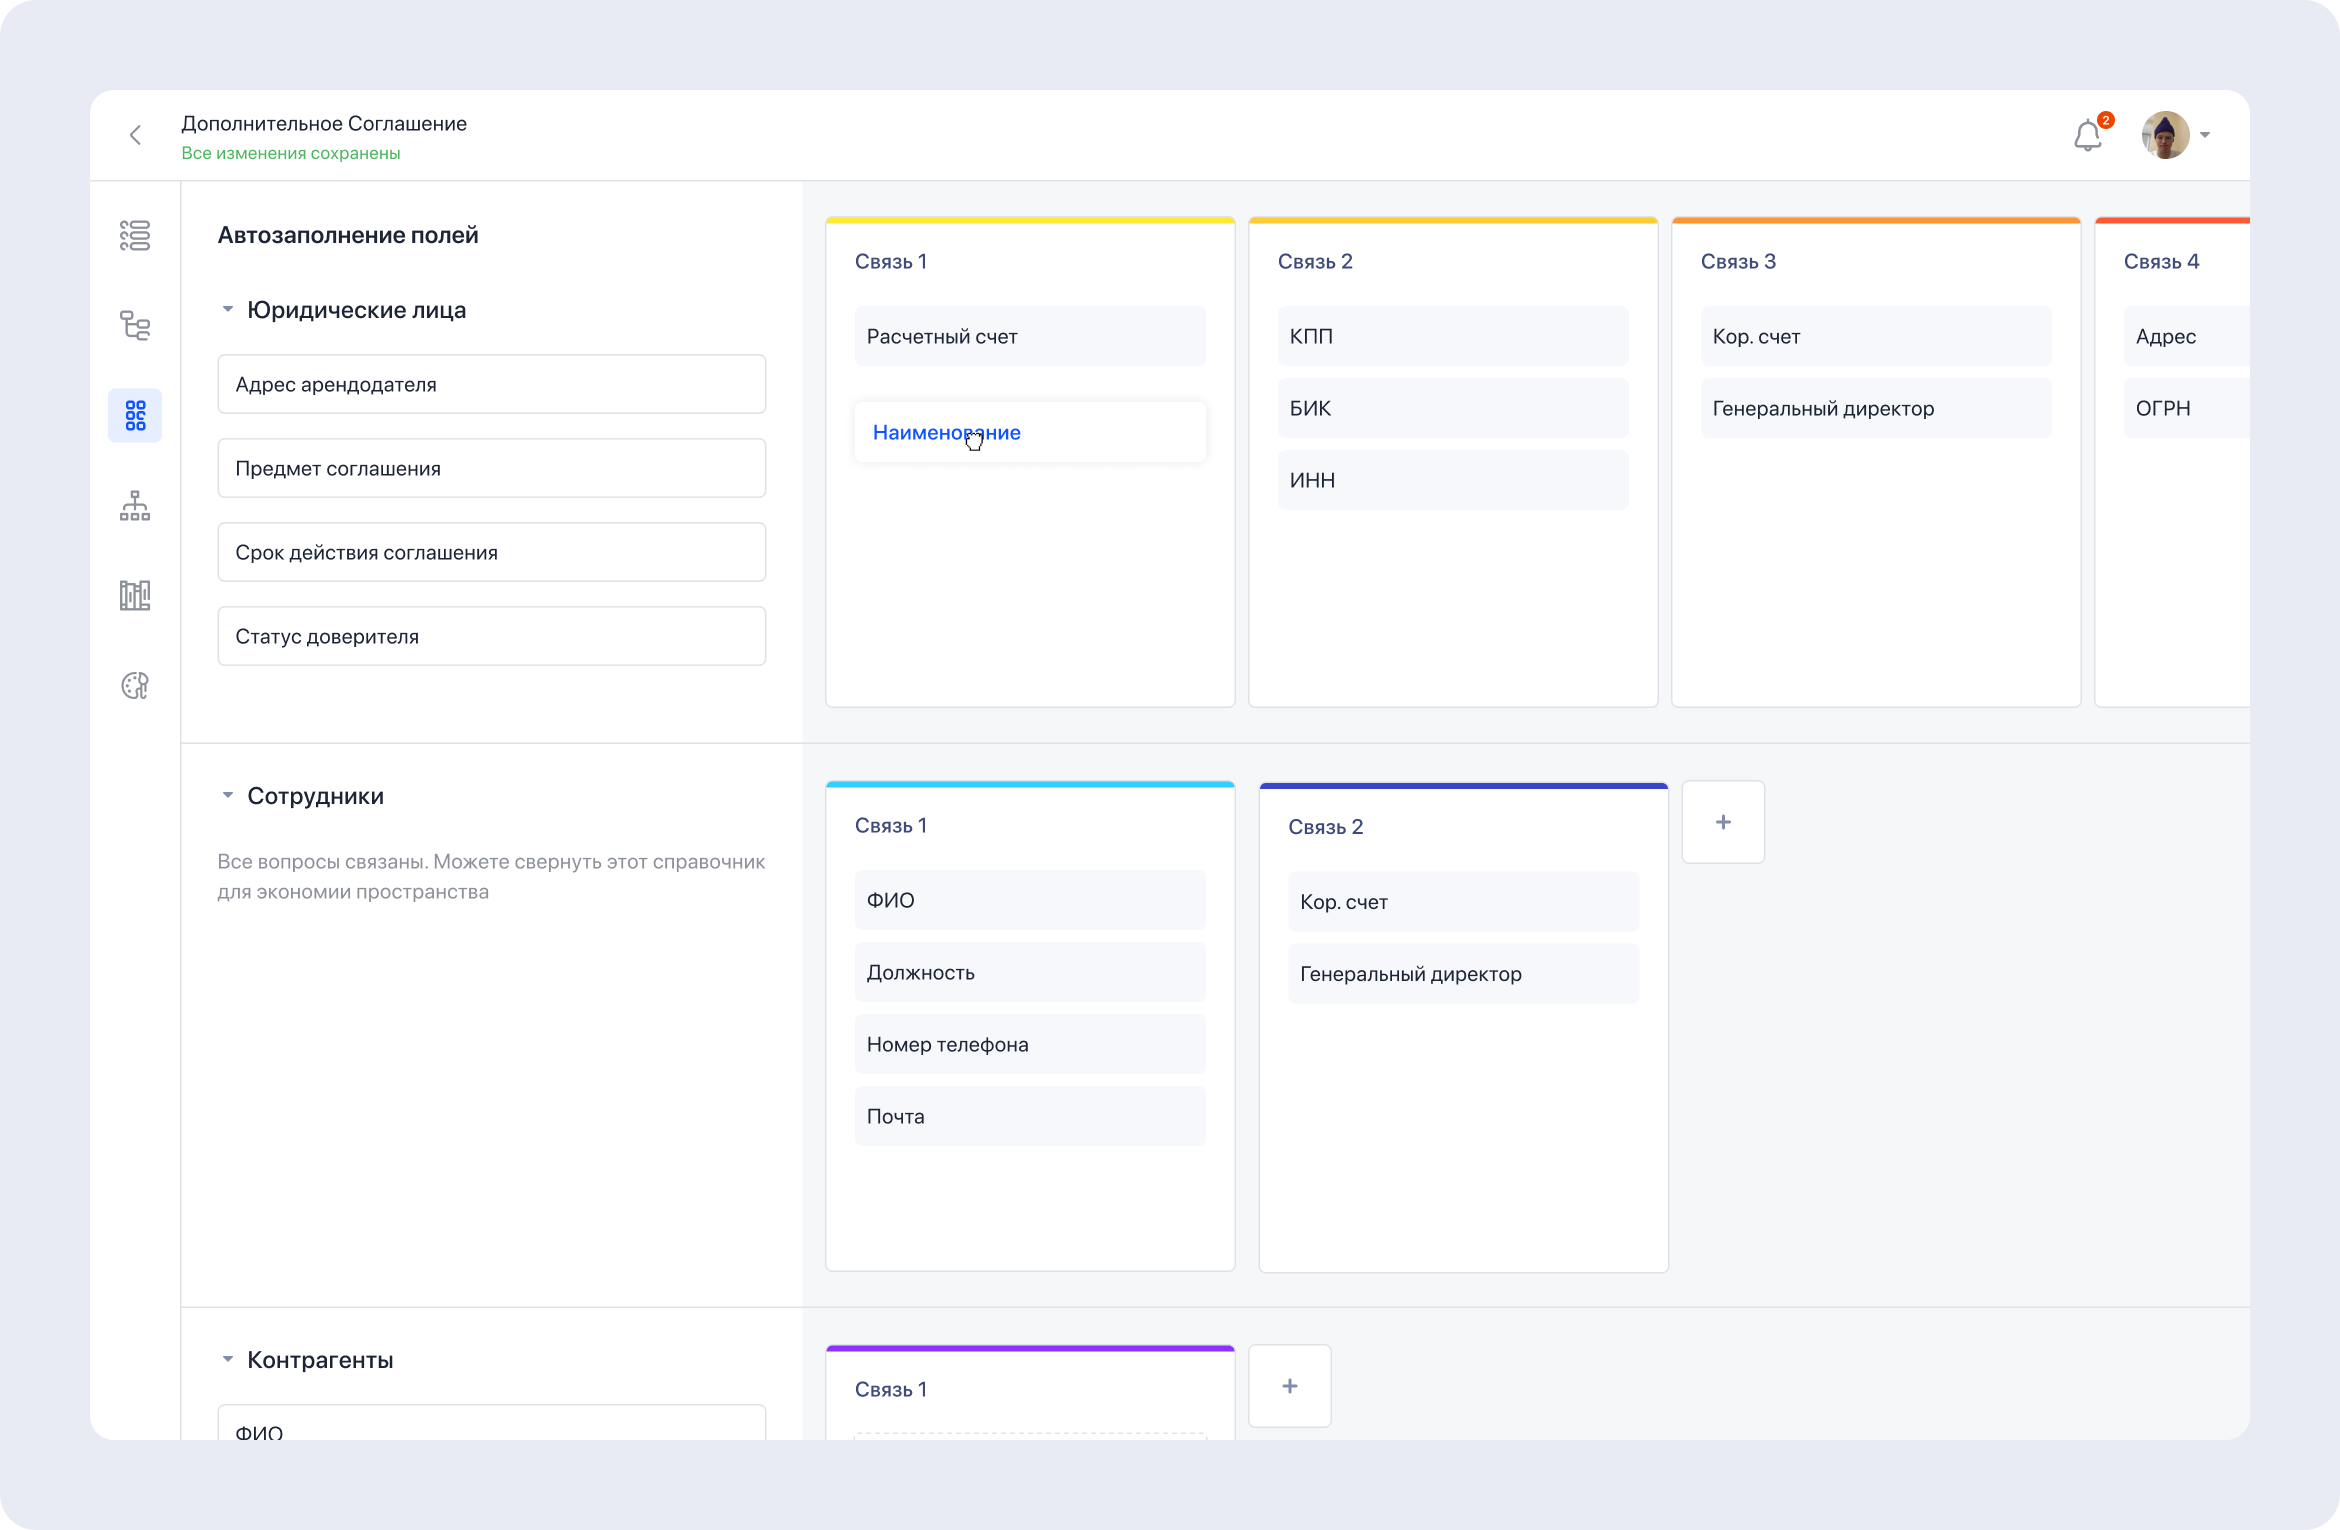Click Кор. счет in Юридические лица Связь 3
Viewport: 2340px width, 1530px height.
1876,336
